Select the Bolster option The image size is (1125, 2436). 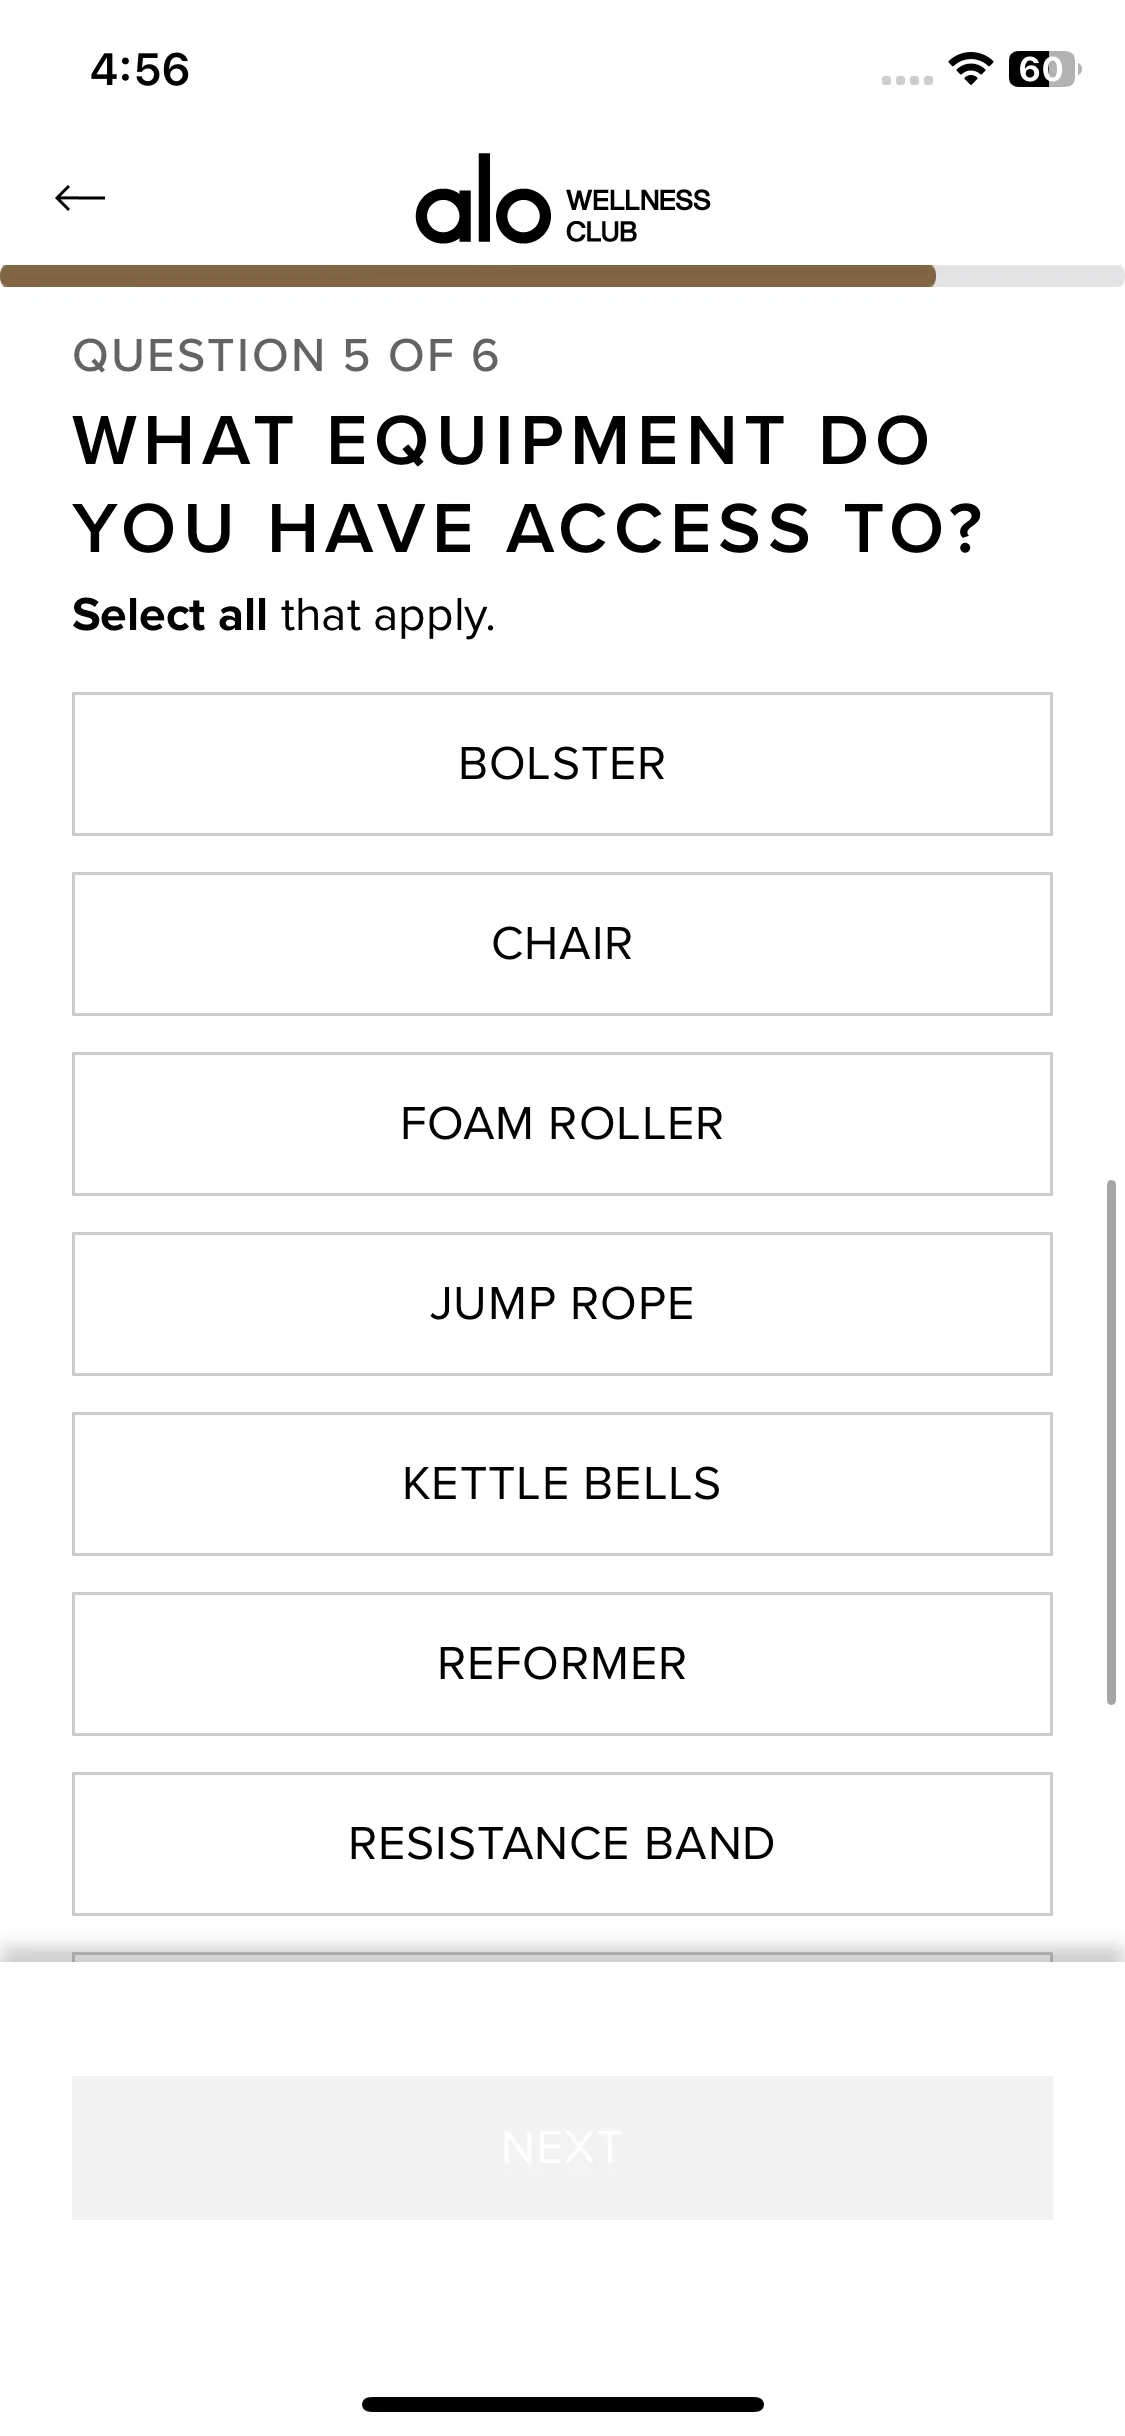[562, 764]
